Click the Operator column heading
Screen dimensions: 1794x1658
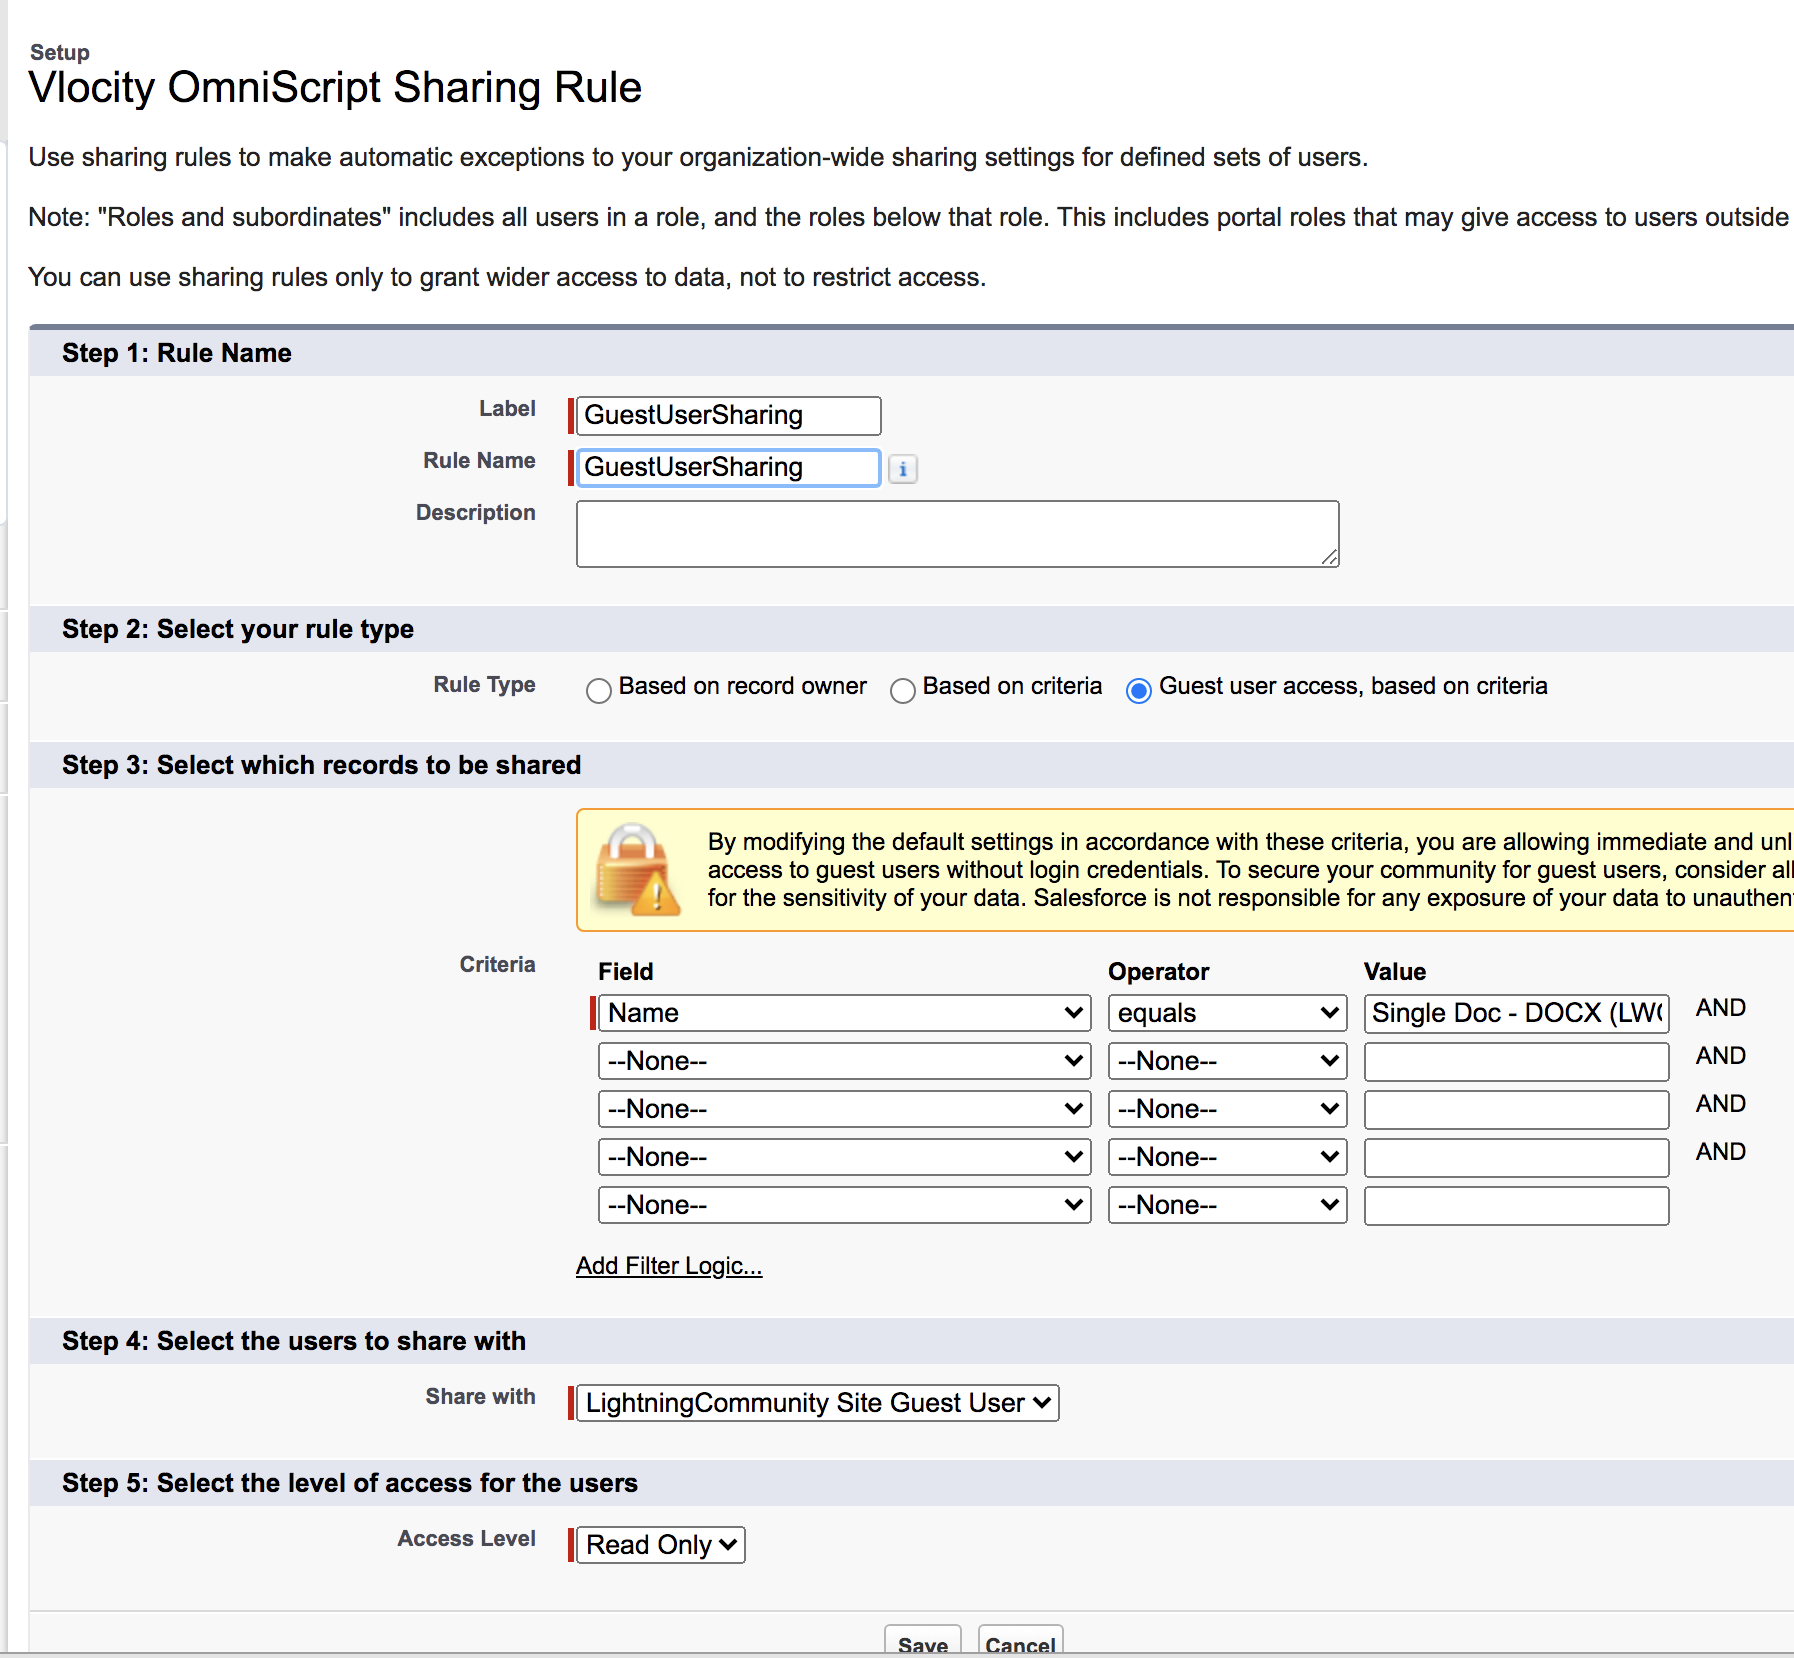[1159, 972]
